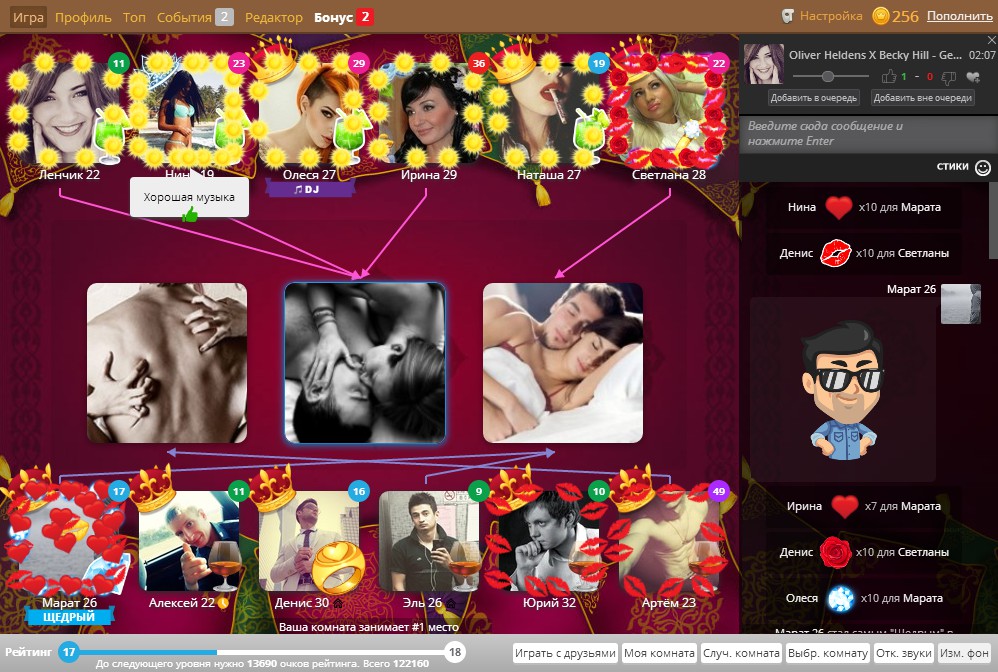Image resolution: width=998 pixels, height=672 pixels.
Task: Click Добавить в очередь button
Action: coord(813,97)
